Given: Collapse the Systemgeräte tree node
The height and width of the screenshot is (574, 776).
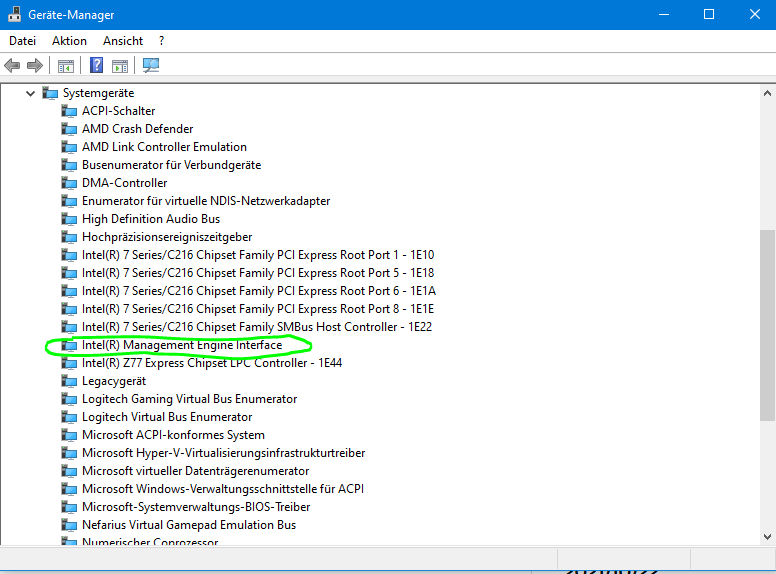Looking at the screenshot, I should click(30, 93).
